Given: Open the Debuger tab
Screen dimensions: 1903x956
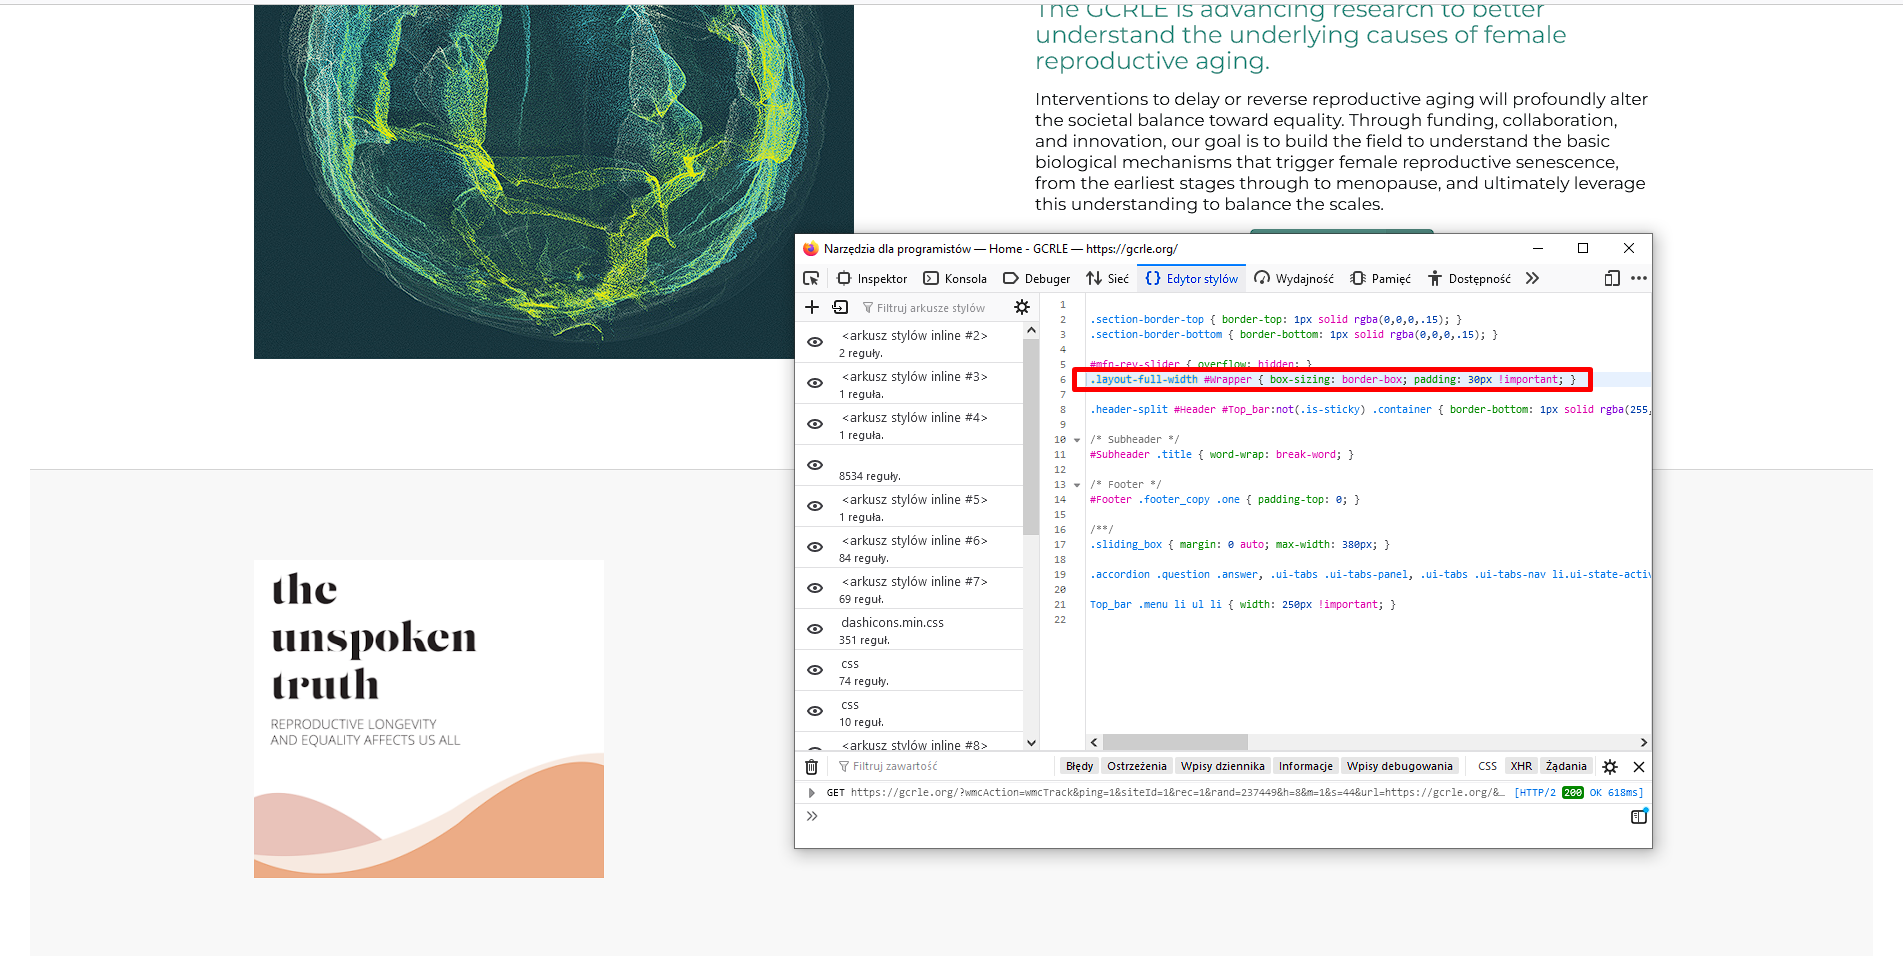Looking at the screenshot, I should tap(1036, 278).
